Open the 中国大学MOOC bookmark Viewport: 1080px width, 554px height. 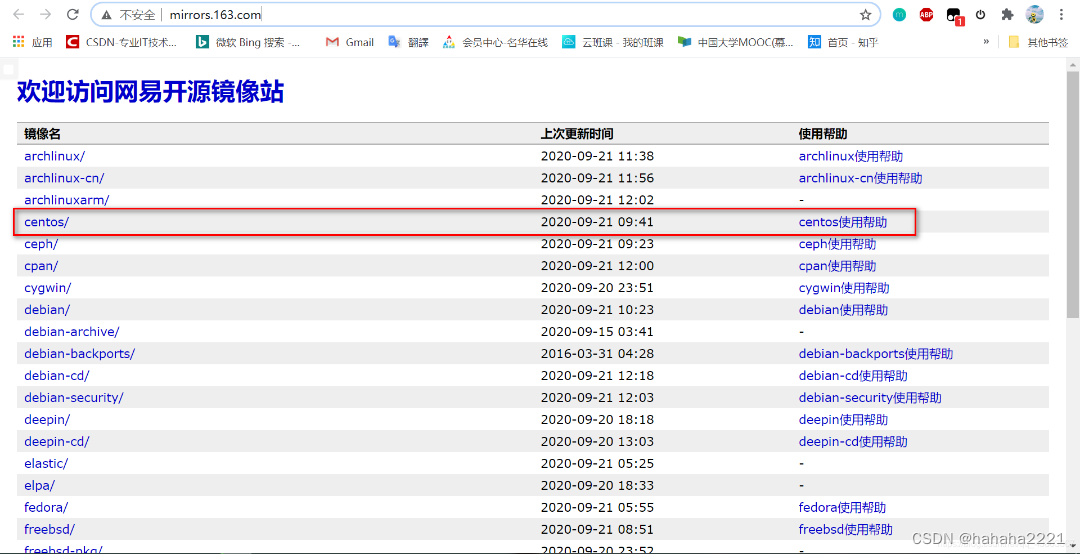(736, 42)
